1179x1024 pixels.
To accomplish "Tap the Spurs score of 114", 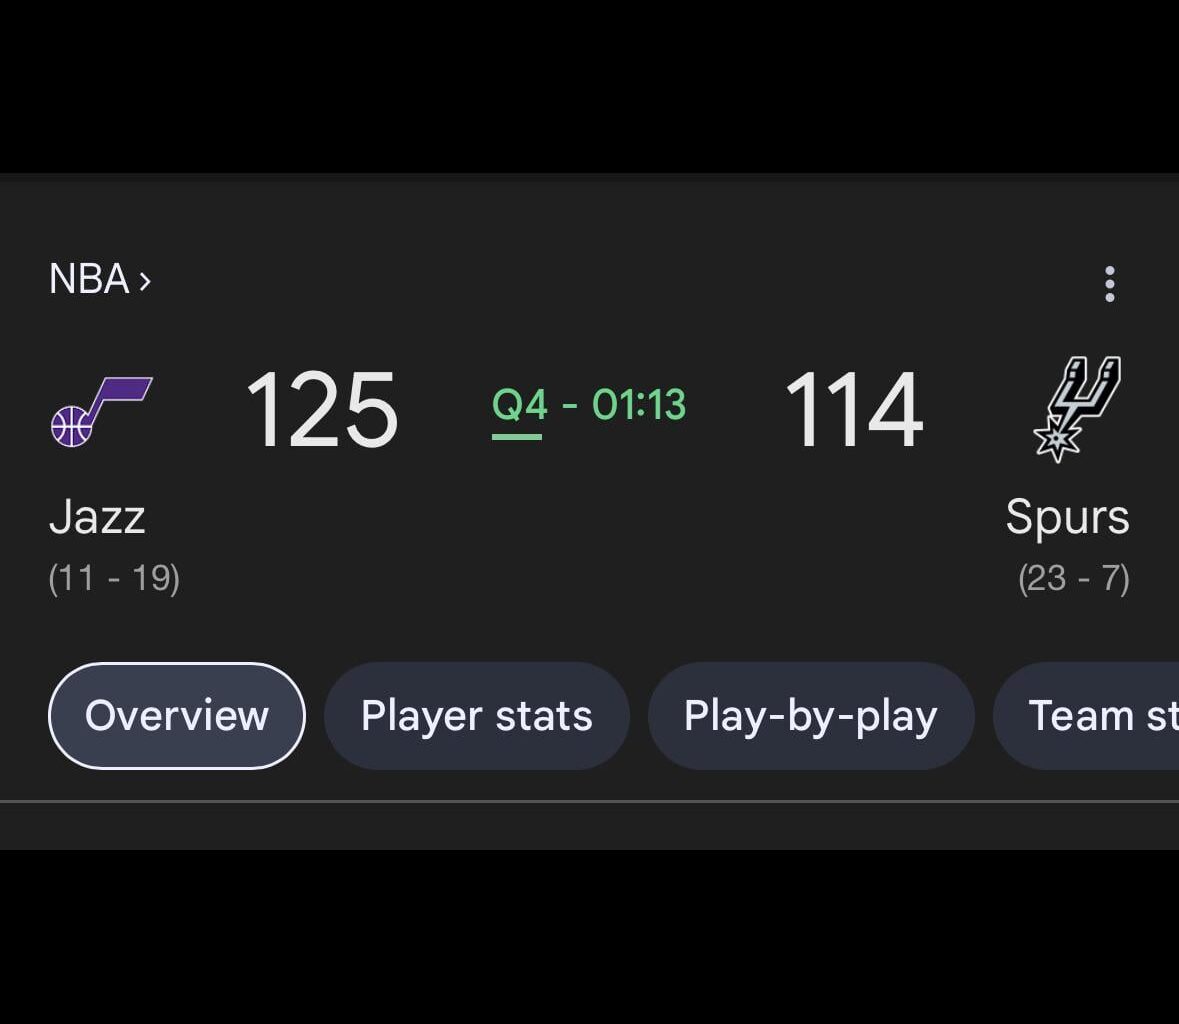I will click(853, 410).
